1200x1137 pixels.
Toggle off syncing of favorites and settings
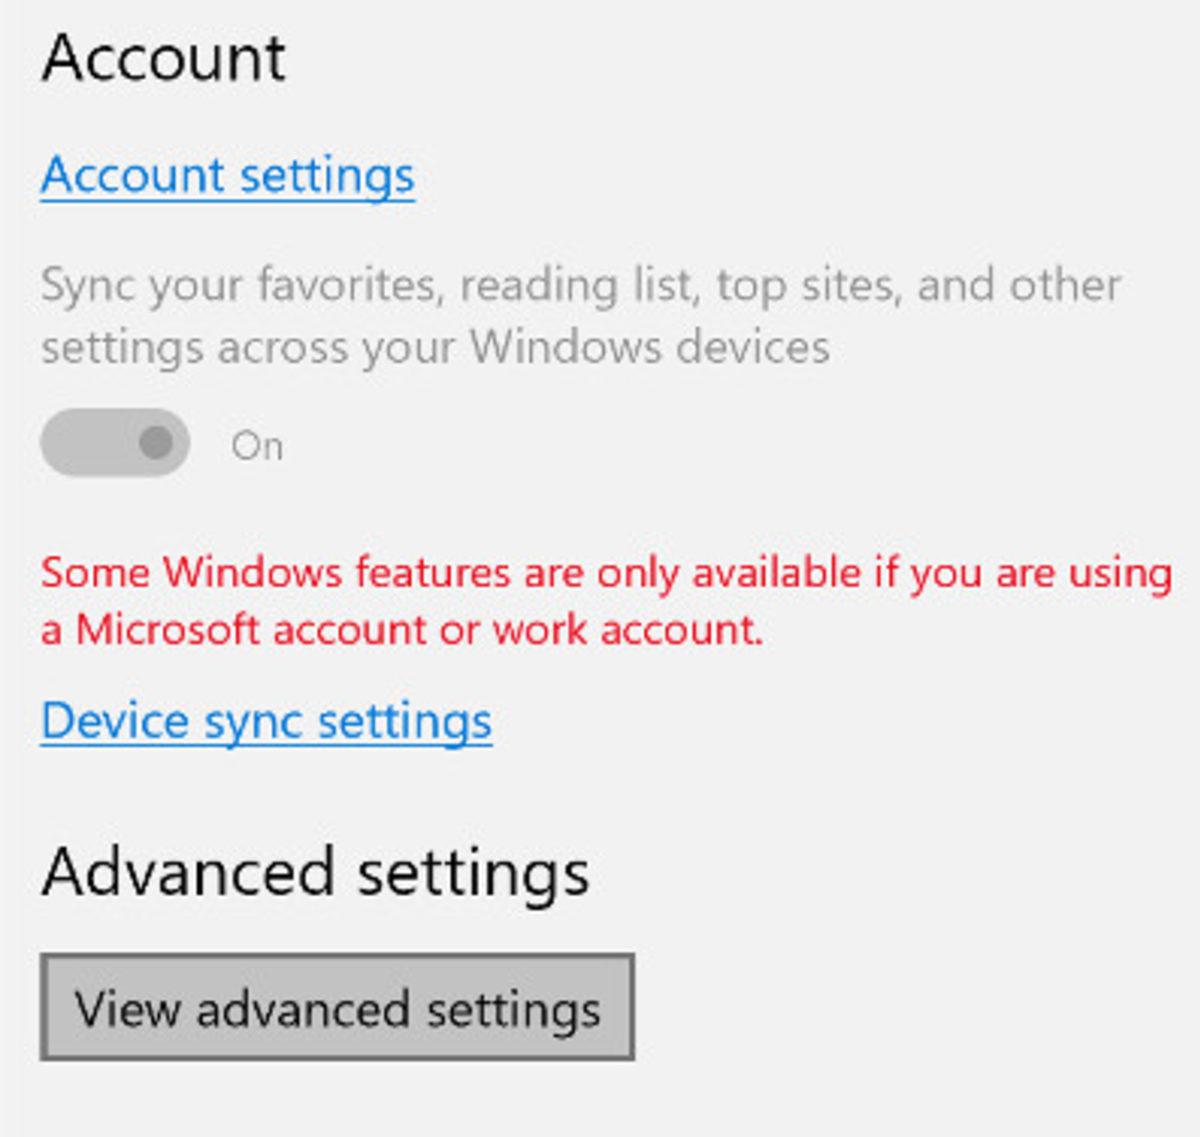coord(113,442)
